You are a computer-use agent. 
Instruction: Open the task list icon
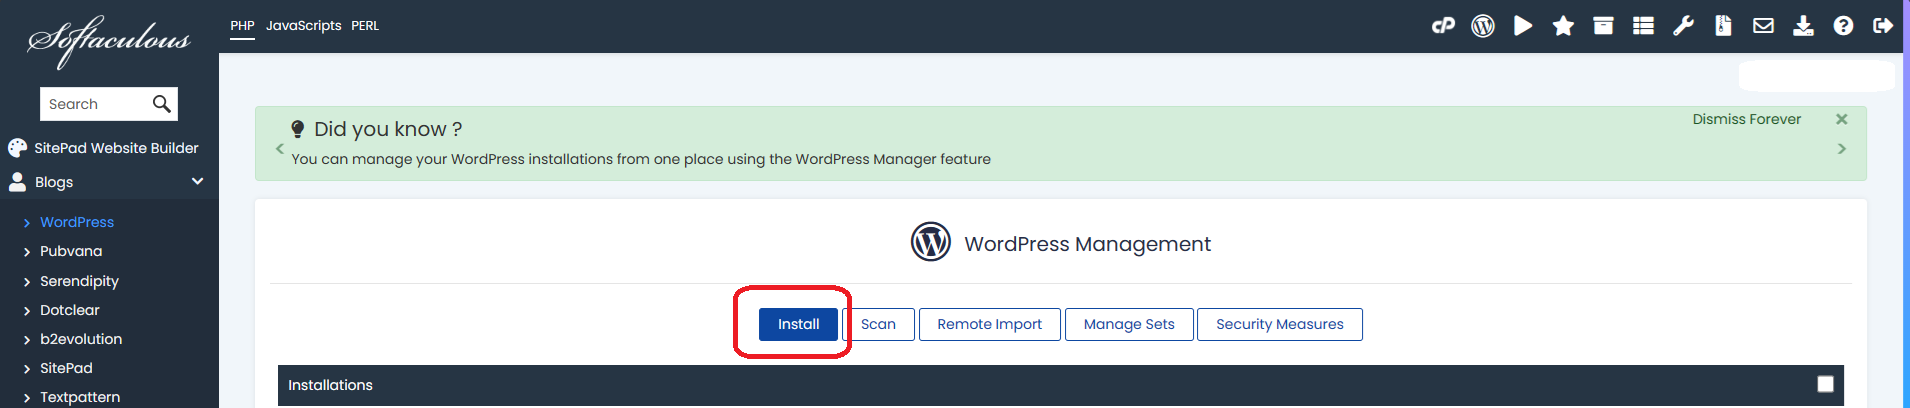click(1643, 26)
